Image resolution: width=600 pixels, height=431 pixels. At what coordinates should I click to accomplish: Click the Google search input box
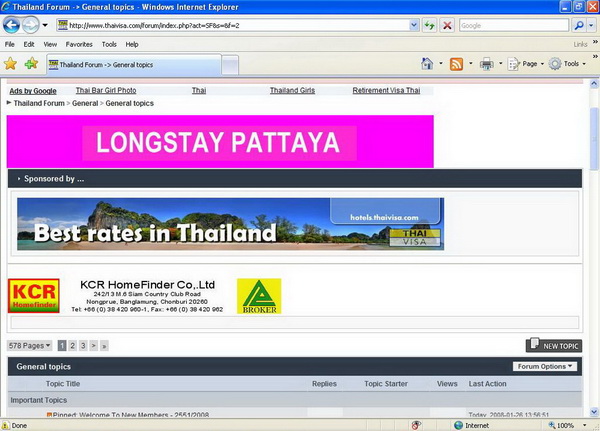(514, 26)
